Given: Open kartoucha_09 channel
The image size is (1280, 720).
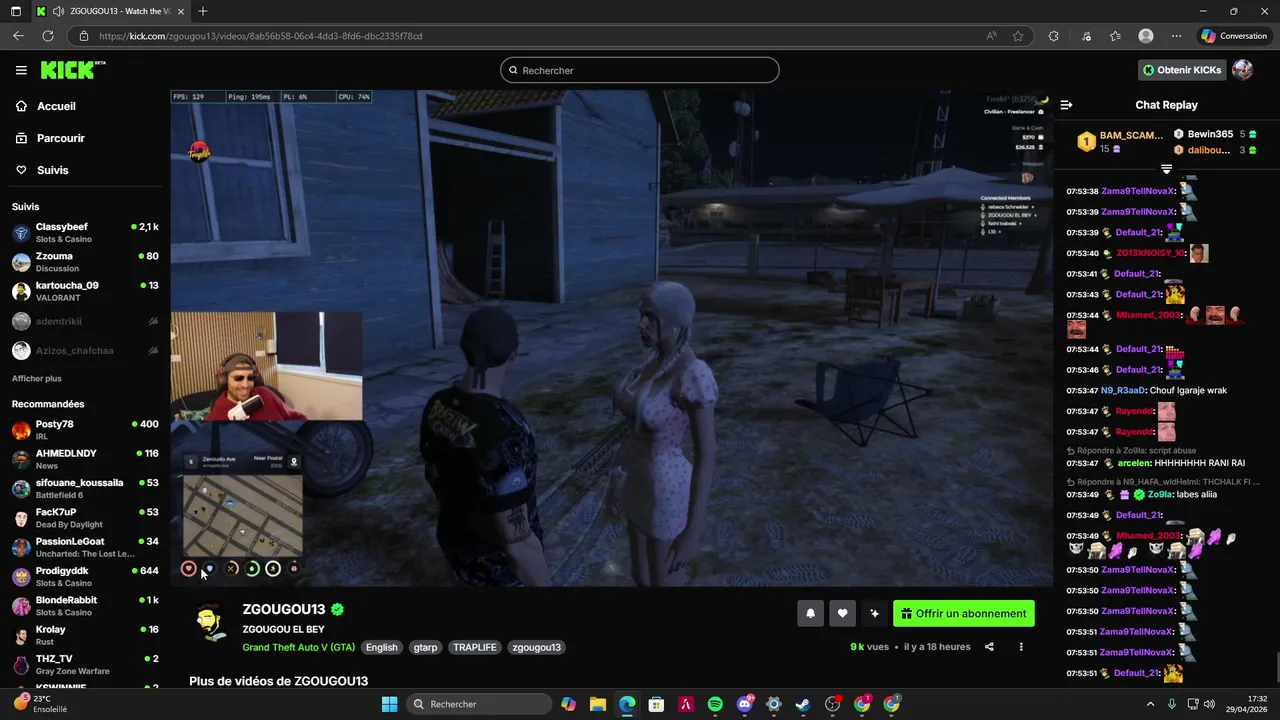Looking at the screenshot, I should (x=85, y=291).
